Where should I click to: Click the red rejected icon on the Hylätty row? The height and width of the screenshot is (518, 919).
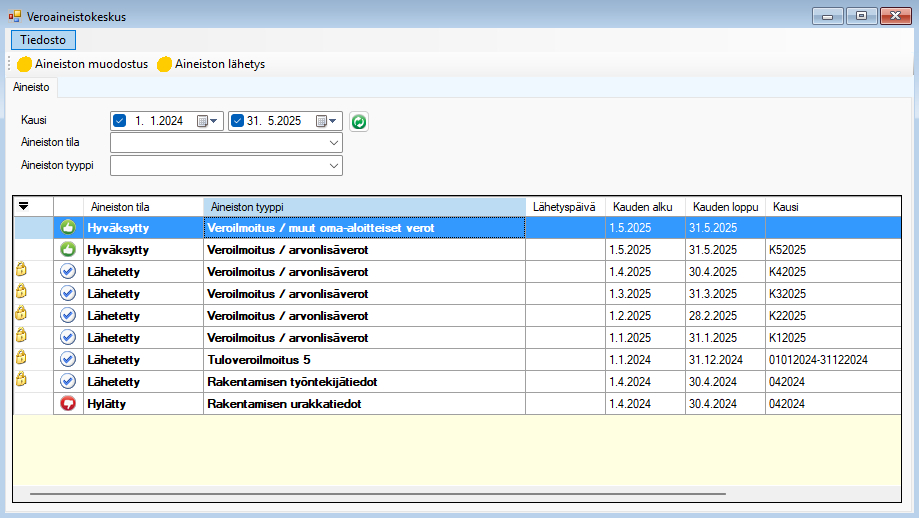[x=68, y=404]
